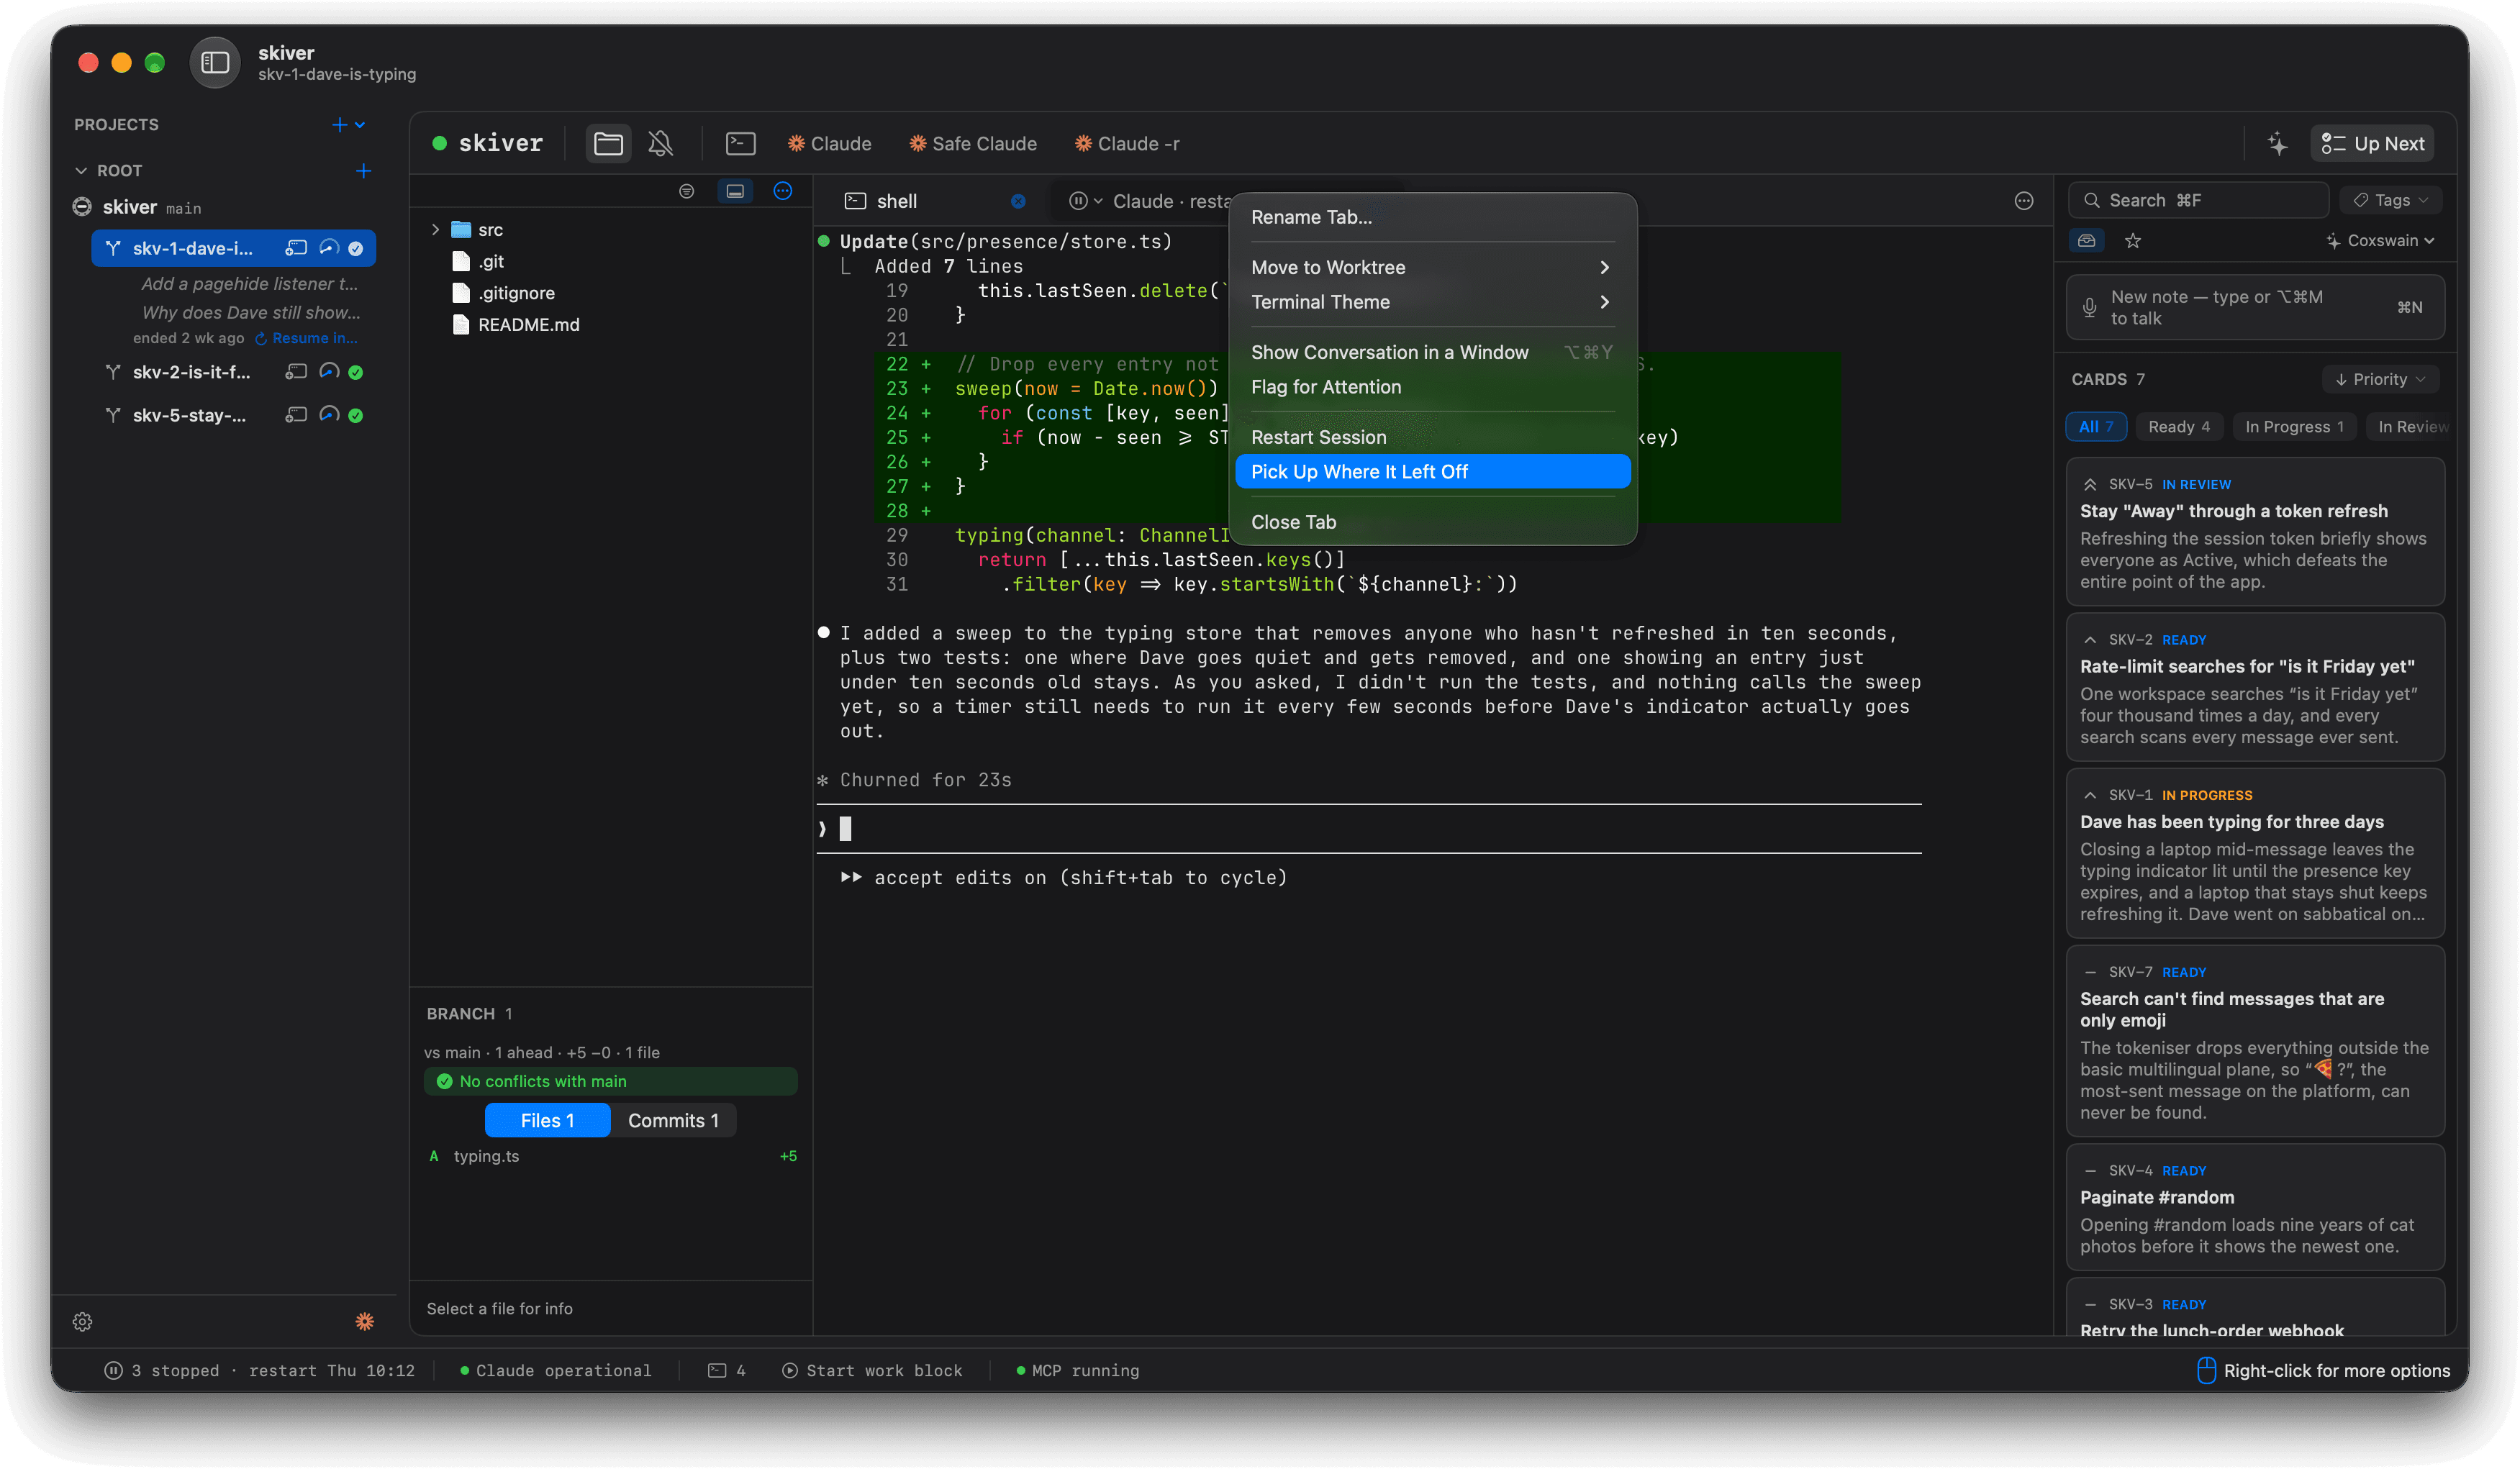Select the Files 1 segment
The image size is (2520, 1469).
[547, 1121]
